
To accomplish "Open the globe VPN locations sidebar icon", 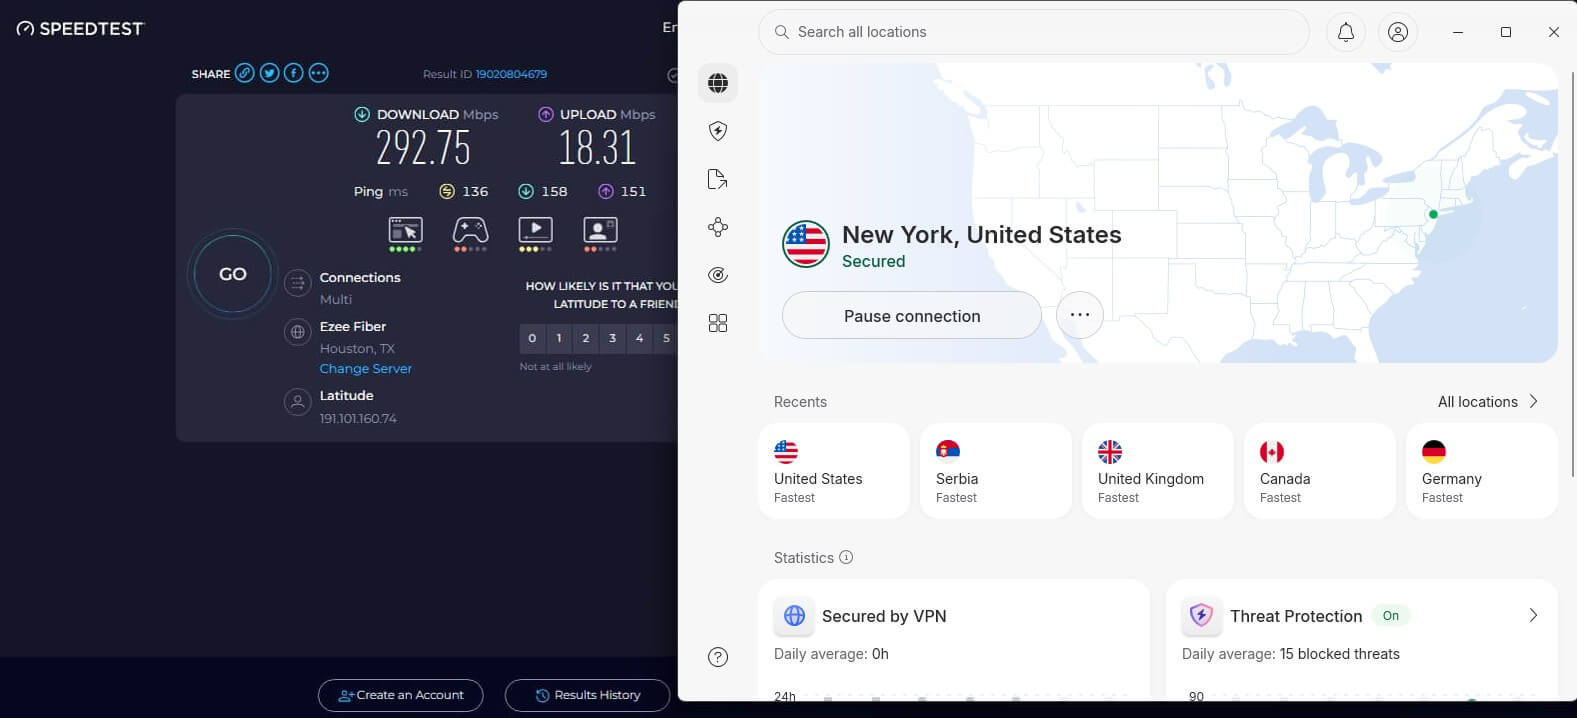I will coord(718,83).
